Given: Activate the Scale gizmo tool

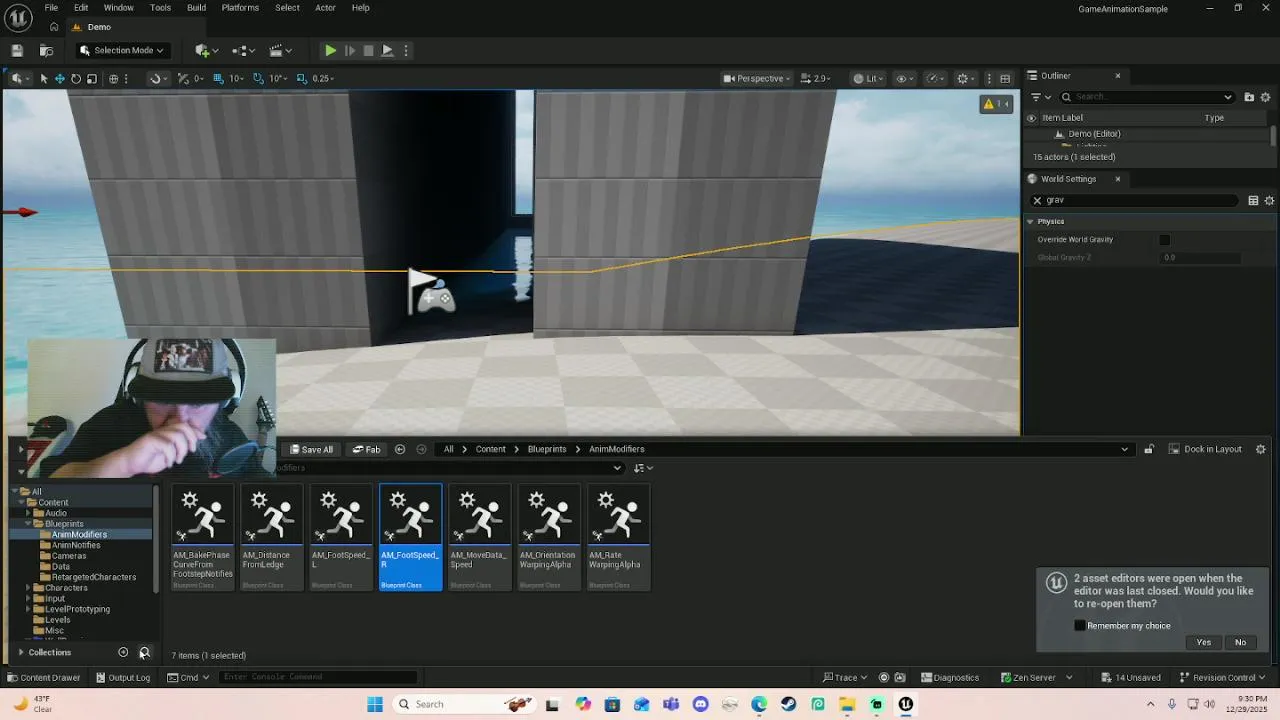Looking at the screenshot, I should point(91,78).
